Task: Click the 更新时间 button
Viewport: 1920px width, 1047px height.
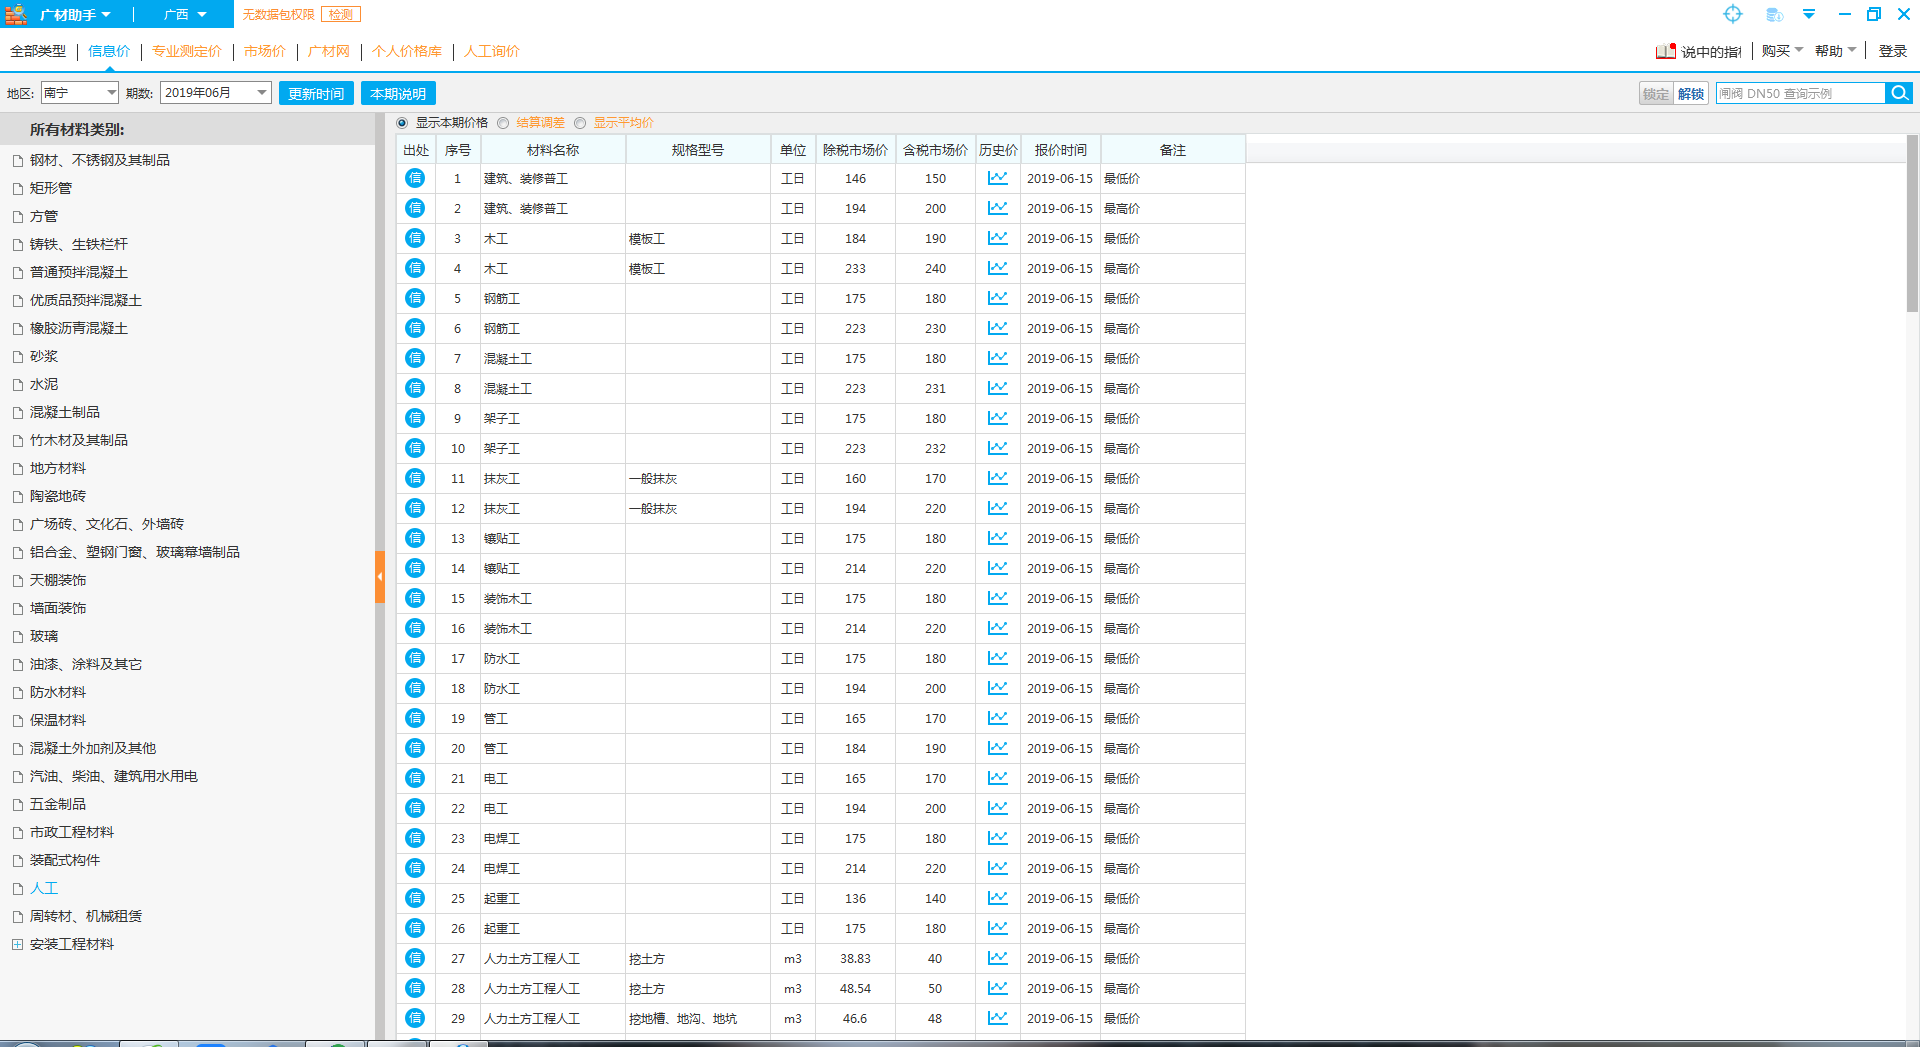Action: pos(316,93)
